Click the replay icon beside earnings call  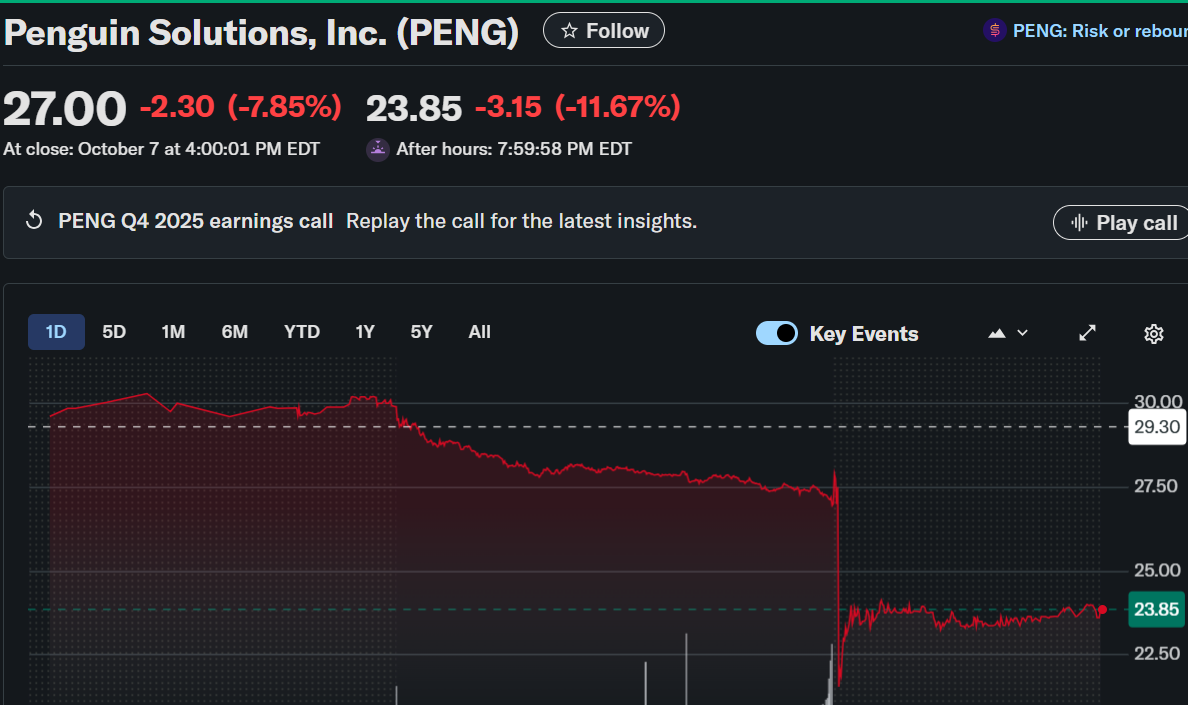click(x=34, y=221)
